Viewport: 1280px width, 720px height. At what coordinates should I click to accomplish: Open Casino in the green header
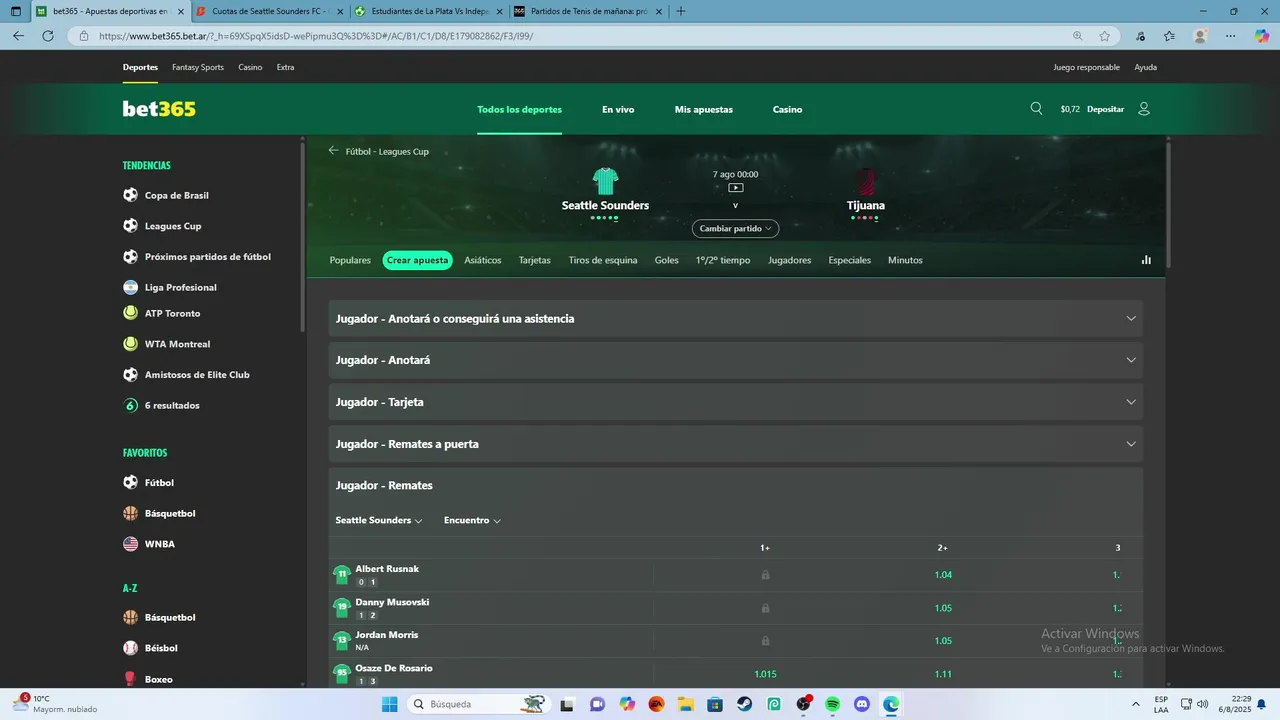pos(788,109)
